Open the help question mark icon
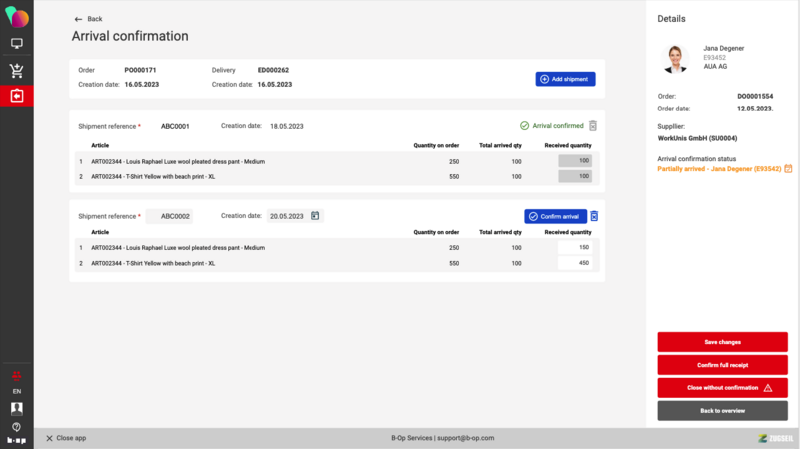Viewport: 800px width, 449px height. click(x=17, y=427)
